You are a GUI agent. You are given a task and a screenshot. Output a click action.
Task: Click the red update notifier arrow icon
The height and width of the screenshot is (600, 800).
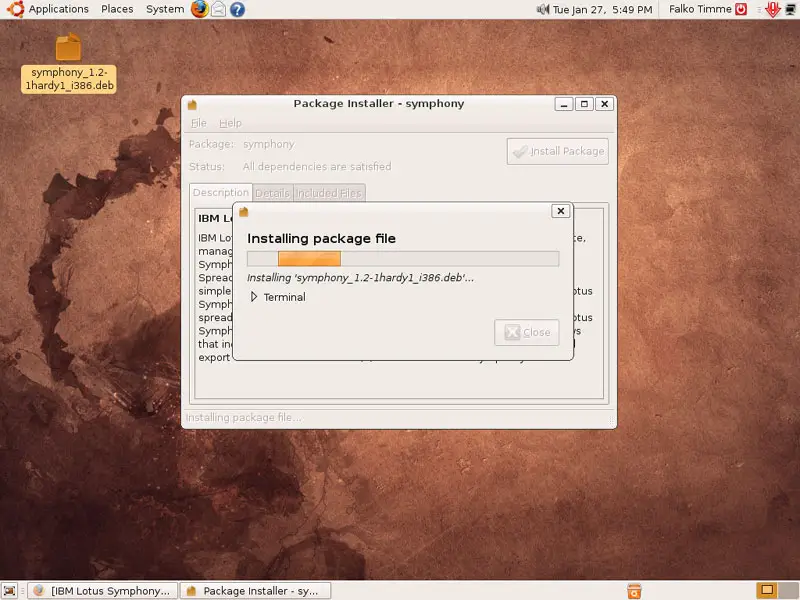pyautogui.click(x=772, y=9)
